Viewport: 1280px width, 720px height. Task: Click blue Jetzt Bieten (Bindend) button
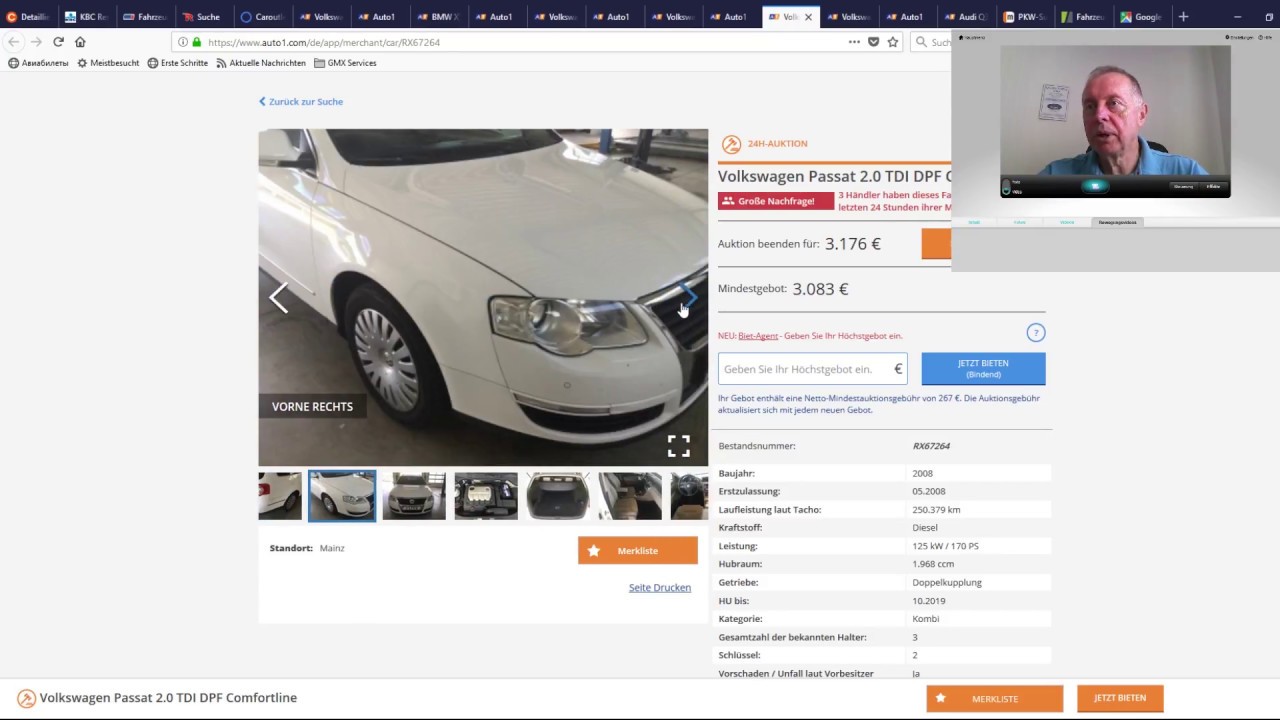(x=983, y=369)
